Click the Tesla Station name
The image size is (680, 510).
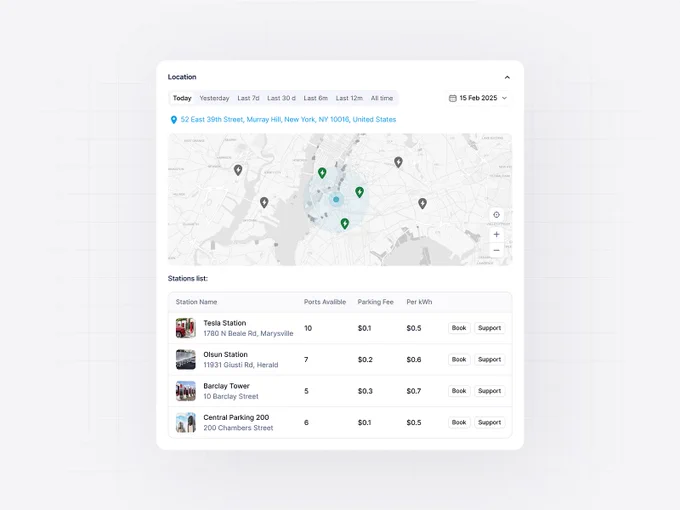tap(225, 323)
